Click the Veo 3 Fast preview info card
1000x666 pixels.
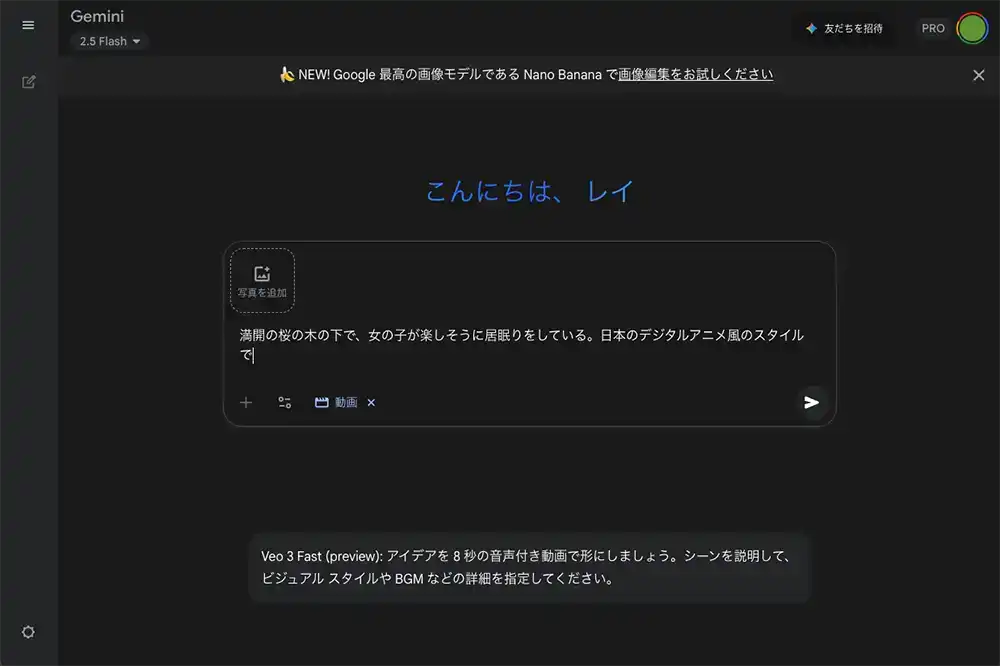528,568
